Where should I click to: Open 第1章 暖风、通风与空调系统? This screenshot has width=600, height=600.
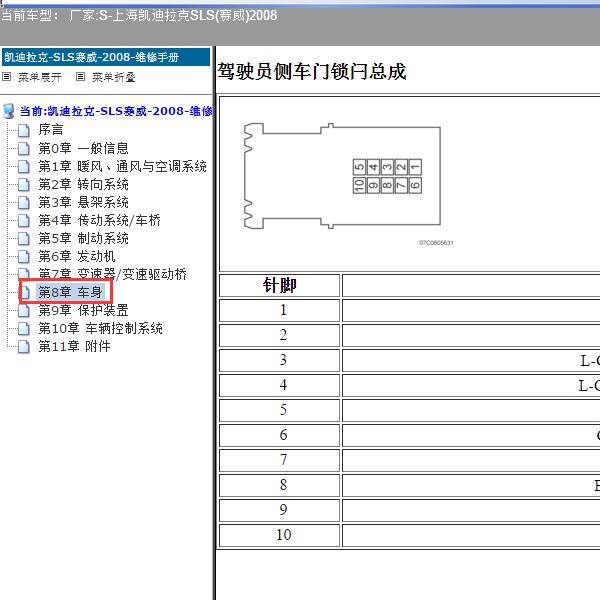(x=122, y=166)
